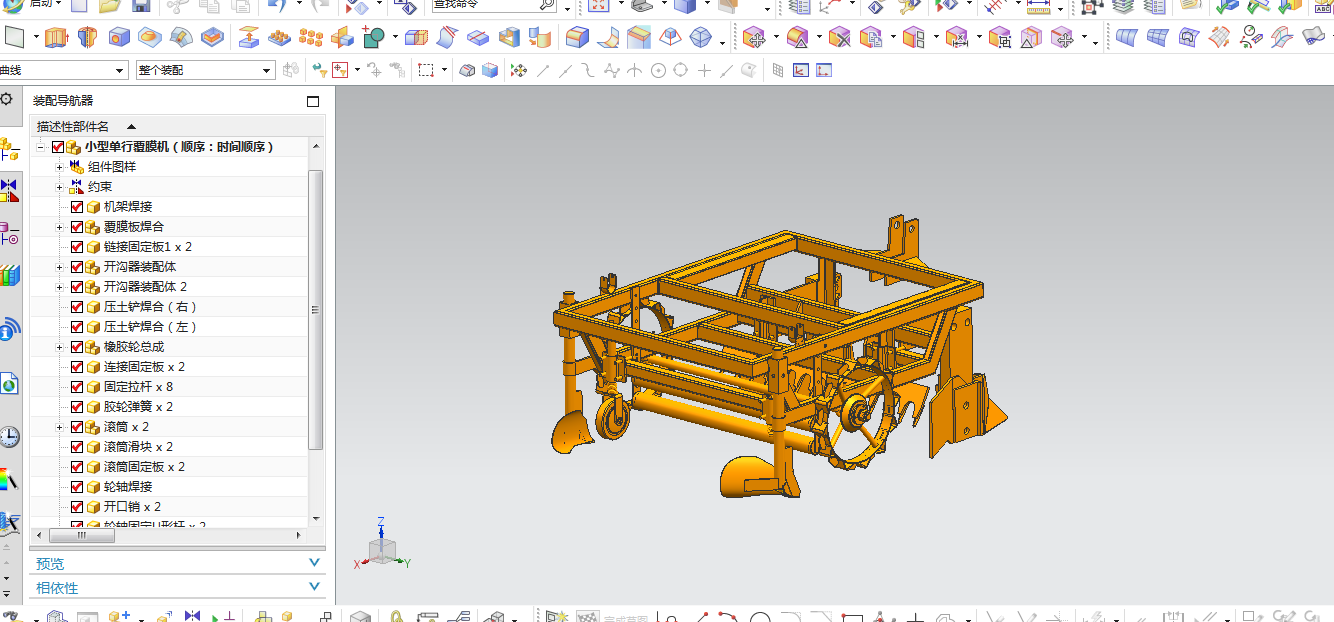The height and width of the screenshot is (622, 1334).
Task: Toggle visibility checkbox for 固定拉杆 x 8
Action: coord(77,387)
